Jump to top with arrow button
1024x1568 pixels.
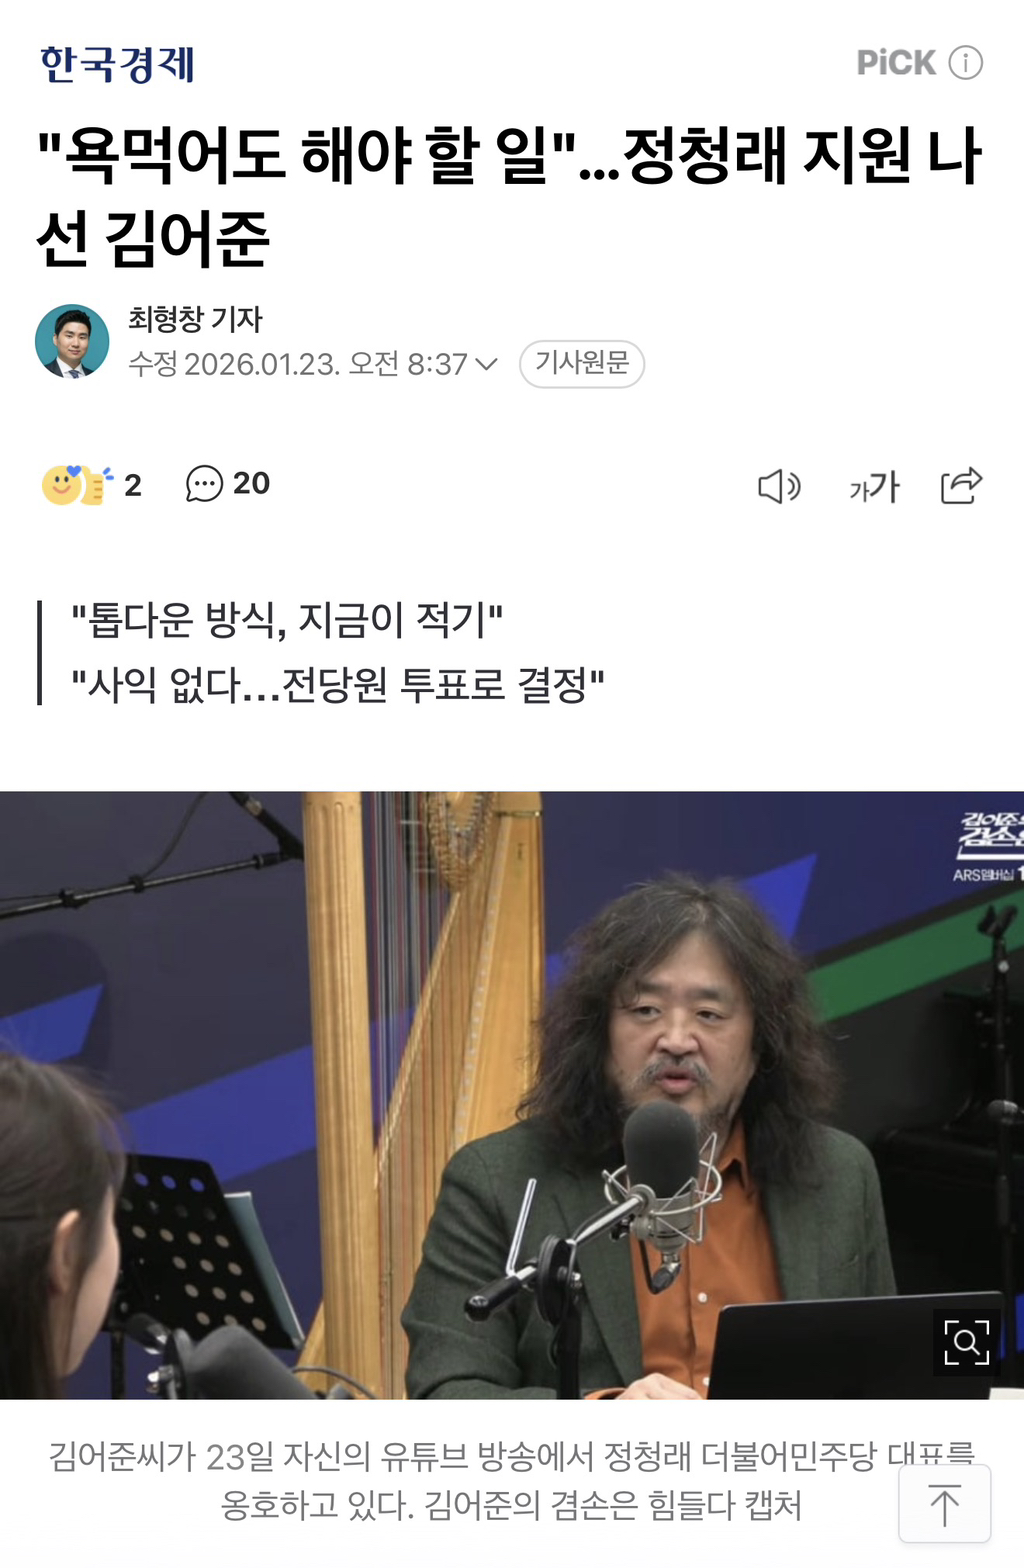coord(945,1504)
